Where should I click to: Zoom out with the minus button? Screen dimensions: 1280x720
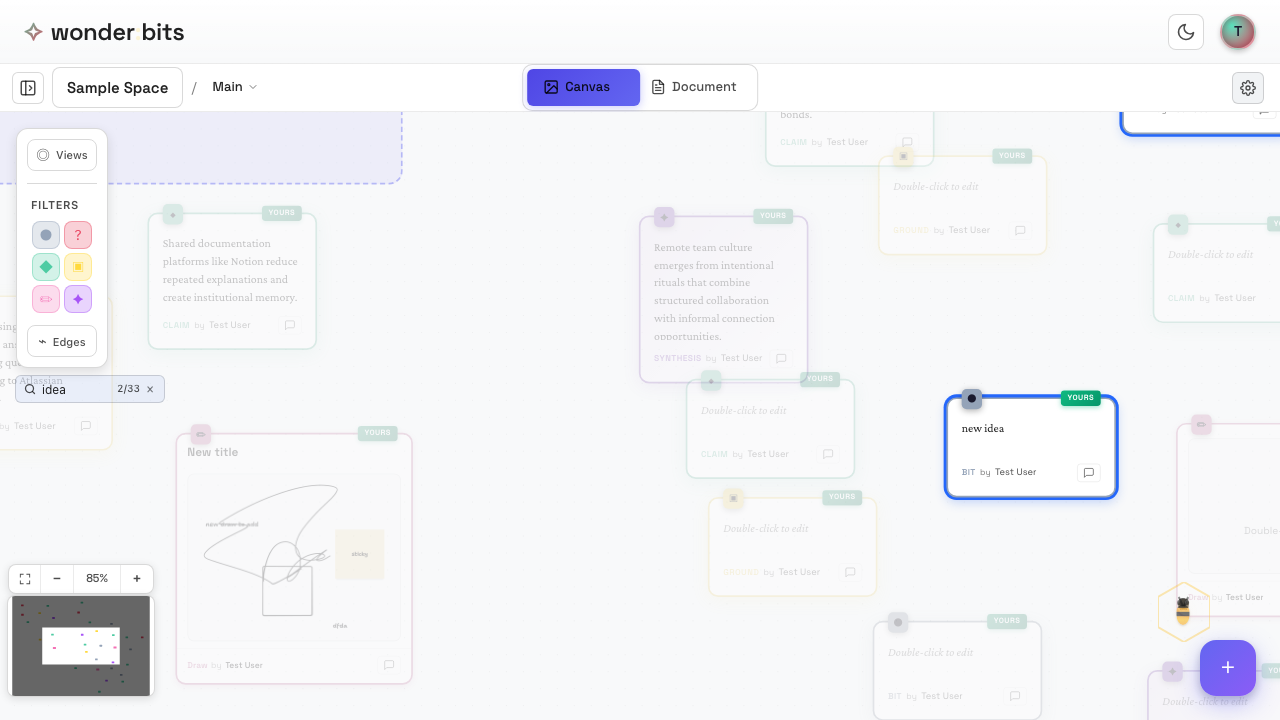pyautogui.click(x=57, y=579)
